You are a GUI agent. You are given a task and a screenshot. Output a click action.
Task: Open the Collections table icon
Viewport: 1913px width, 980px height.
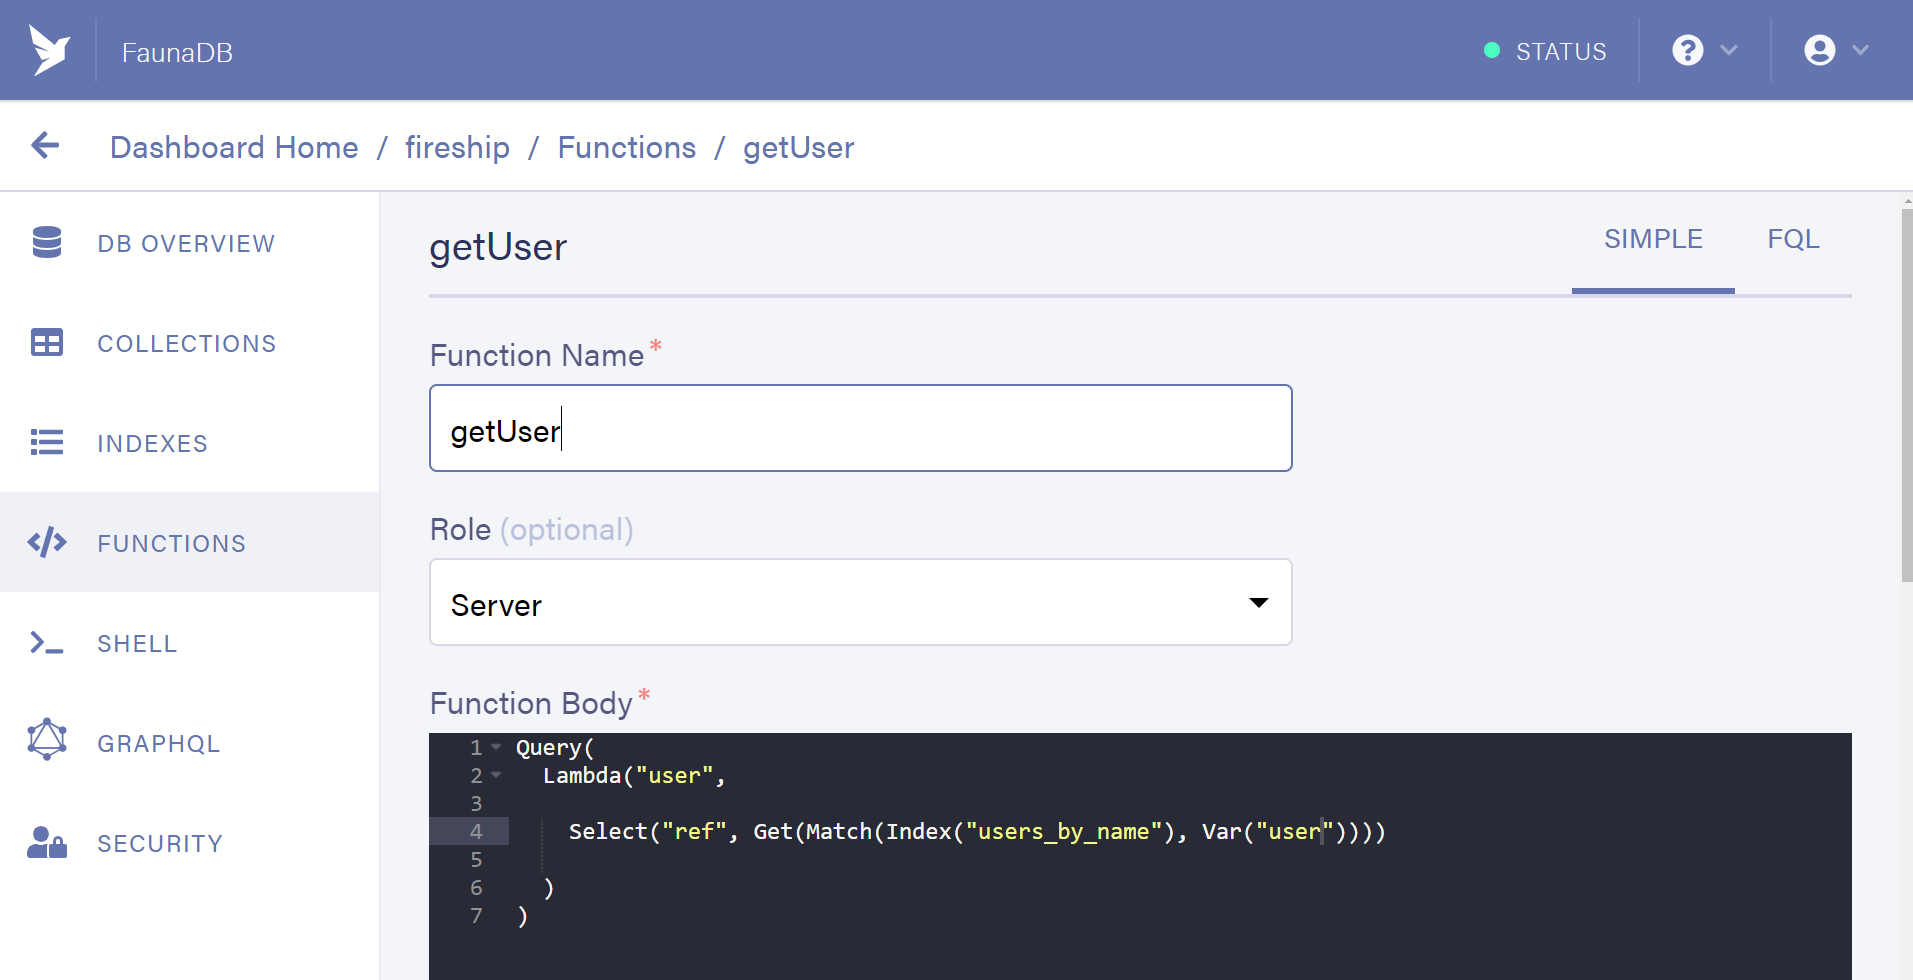click(x=47, y=343)
